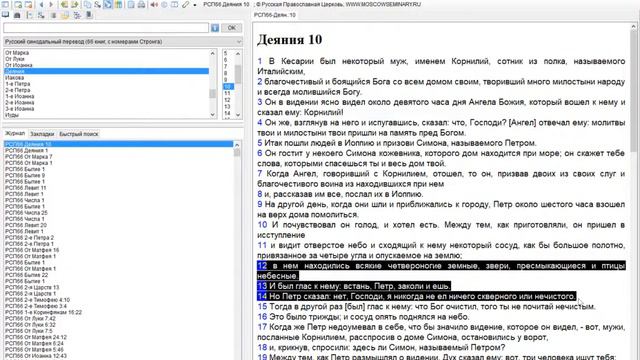This screenshot has height=360, width=640.
Task: Click the dark building icon in second toolbar row
Action: [17, 15]
